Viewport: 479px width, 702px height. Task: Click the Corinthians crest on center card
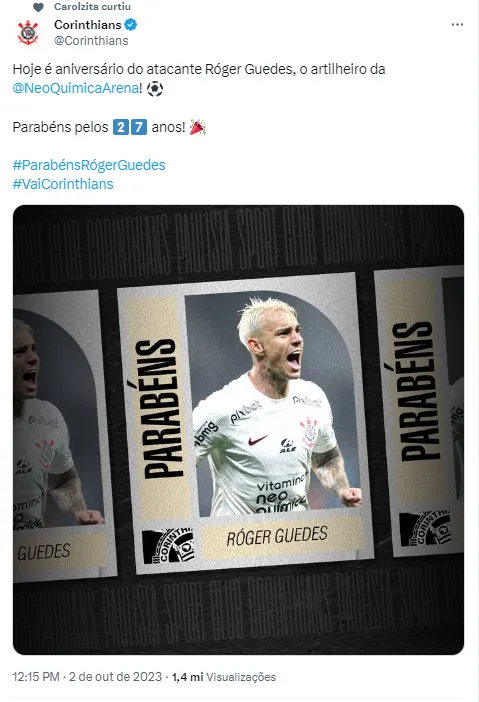pyautogui.click(x=169, y=546)
